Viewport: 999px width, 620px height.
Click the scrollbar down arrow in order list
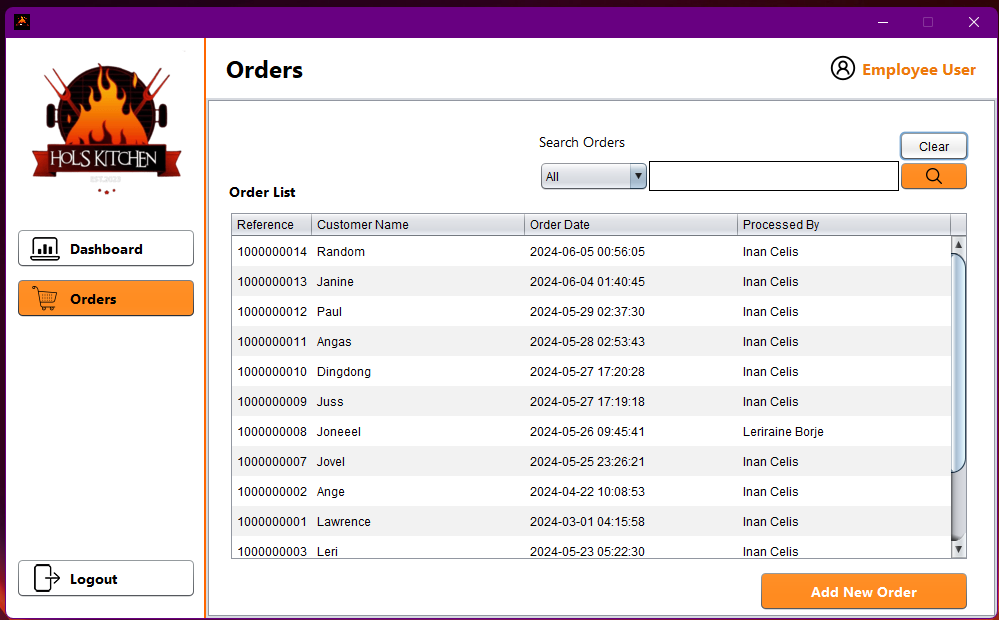point(959,549)
